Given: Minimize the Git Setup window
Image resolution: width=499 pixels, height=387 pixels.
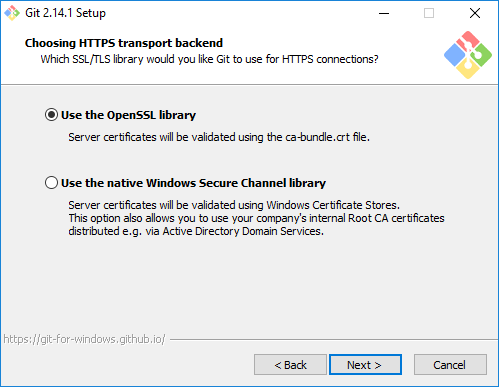Looking at the screenshot, I should (384, 13).
